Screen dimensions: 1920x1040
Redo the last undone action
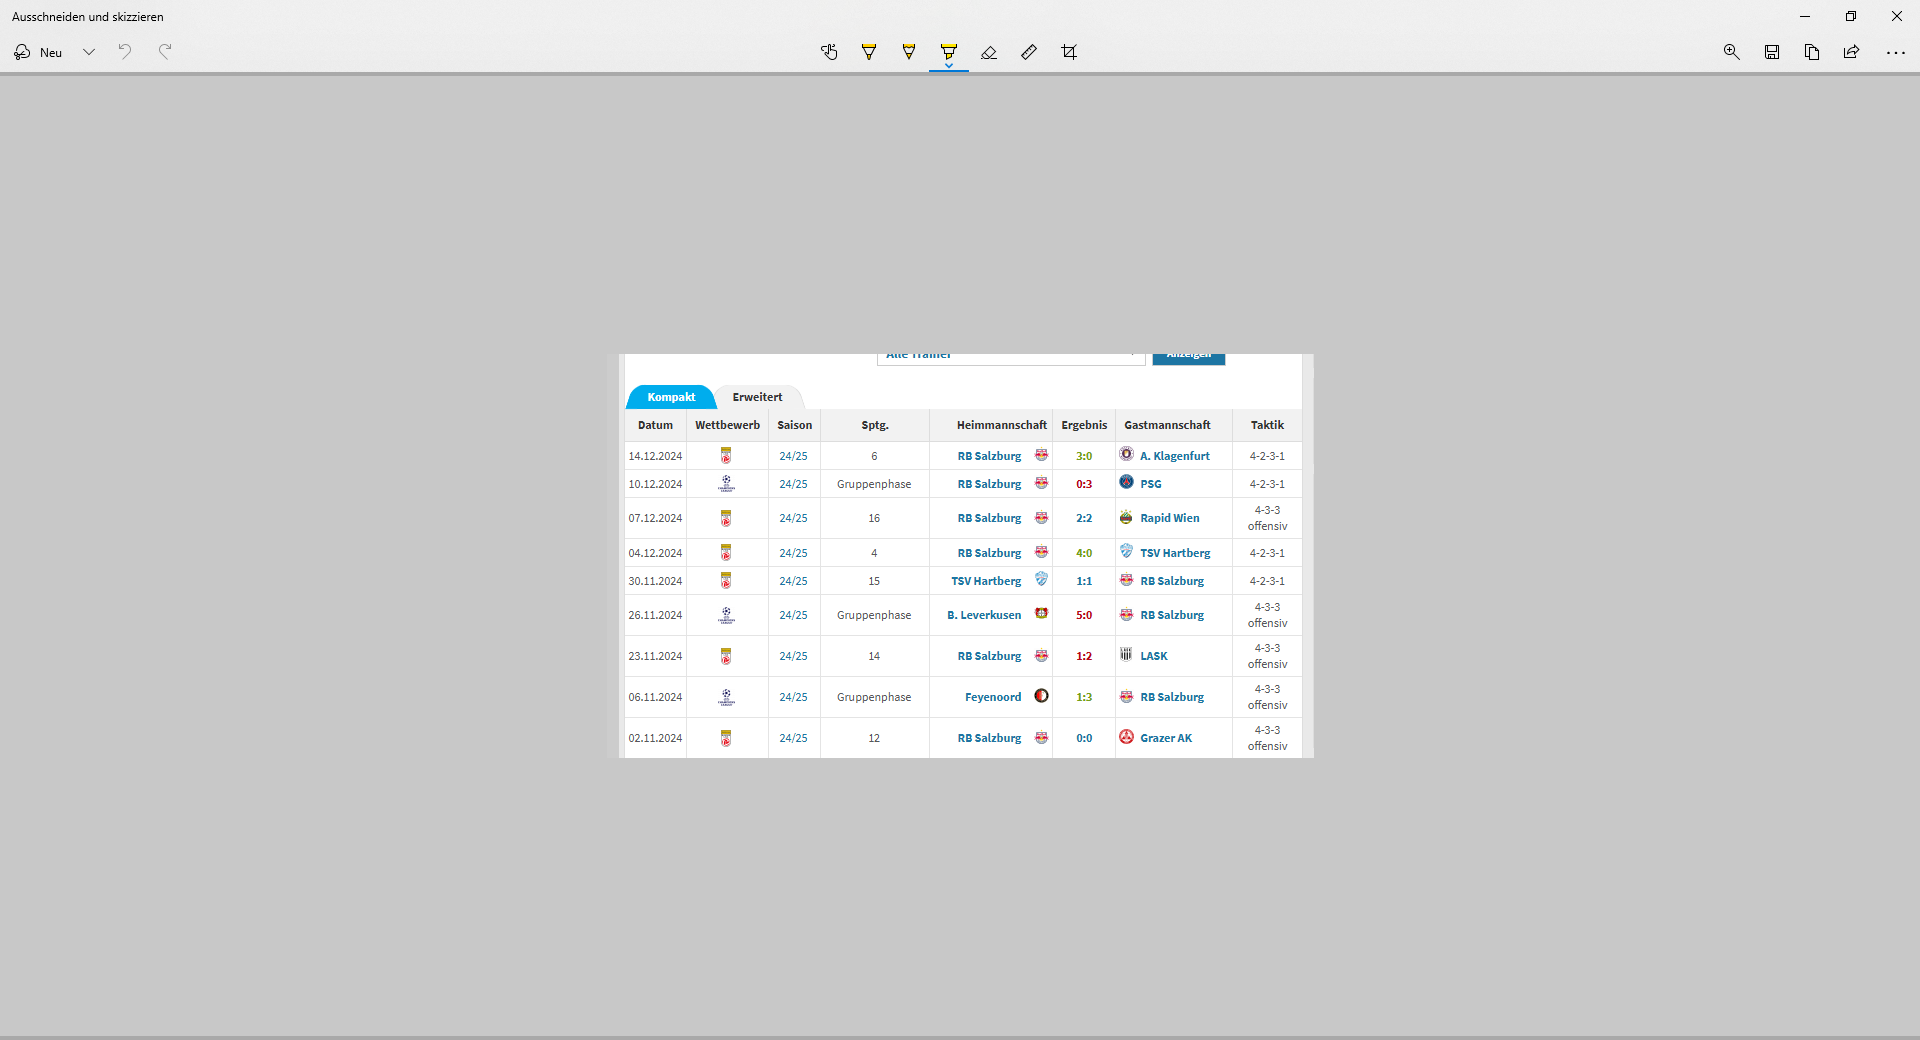(x=165, y=52)
